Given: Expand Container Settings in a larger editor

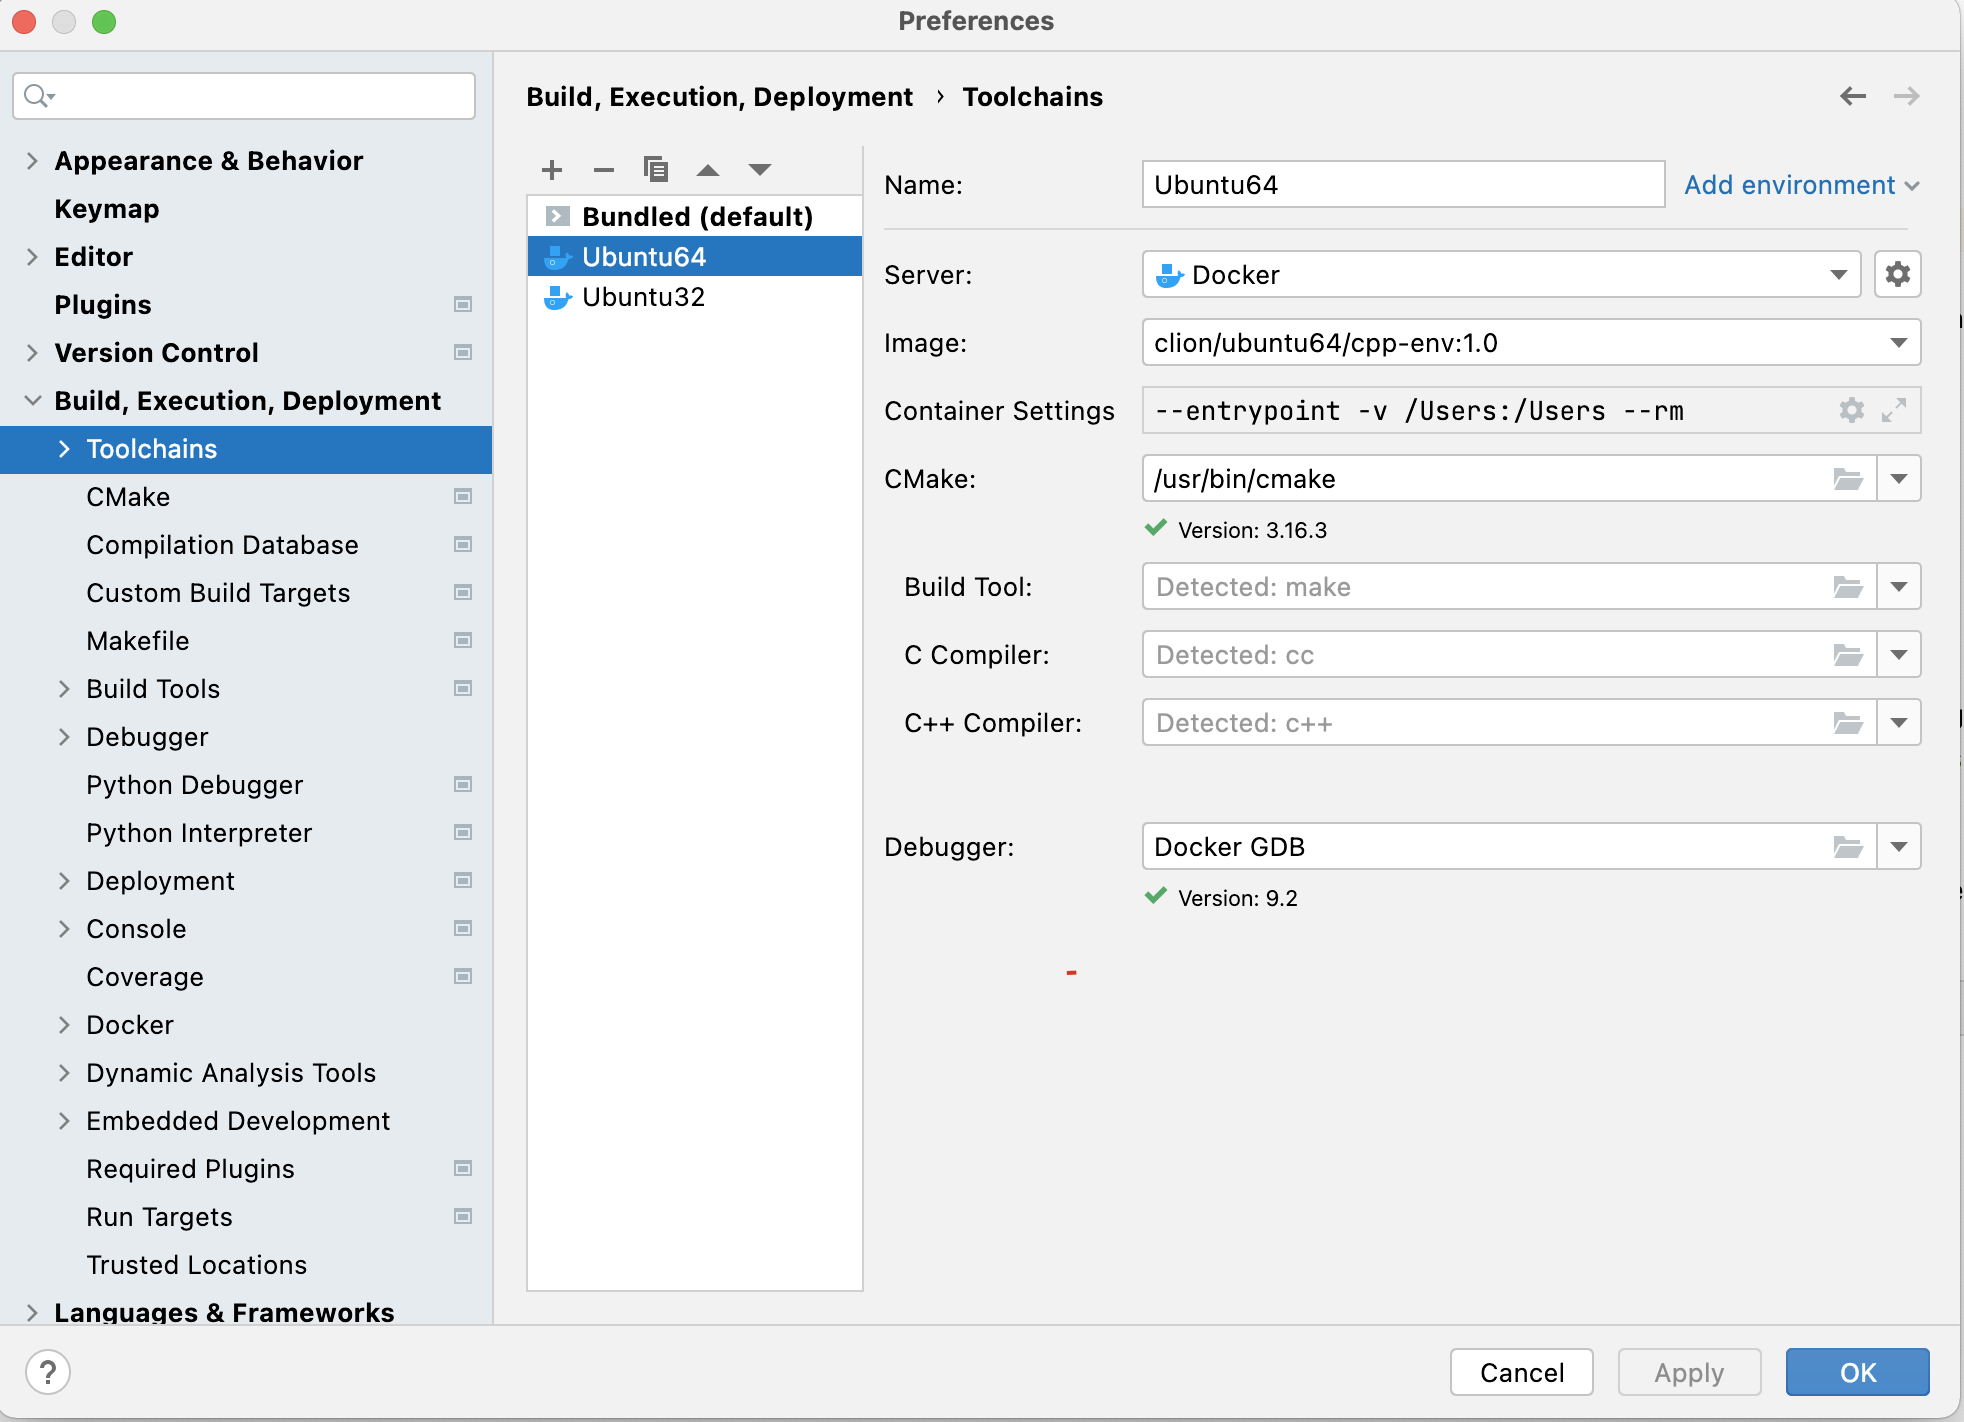Looking at the screenshot, I should 1893,410.
